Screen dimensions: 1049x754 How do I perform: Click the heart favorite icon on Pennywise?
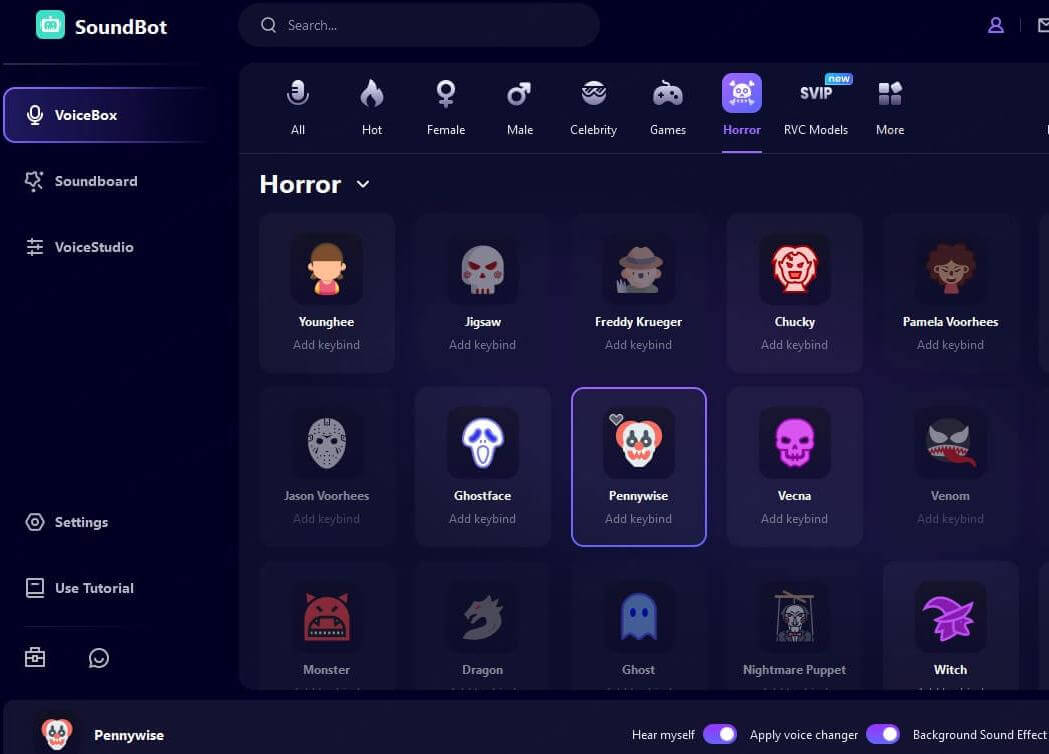pos(616,420)
